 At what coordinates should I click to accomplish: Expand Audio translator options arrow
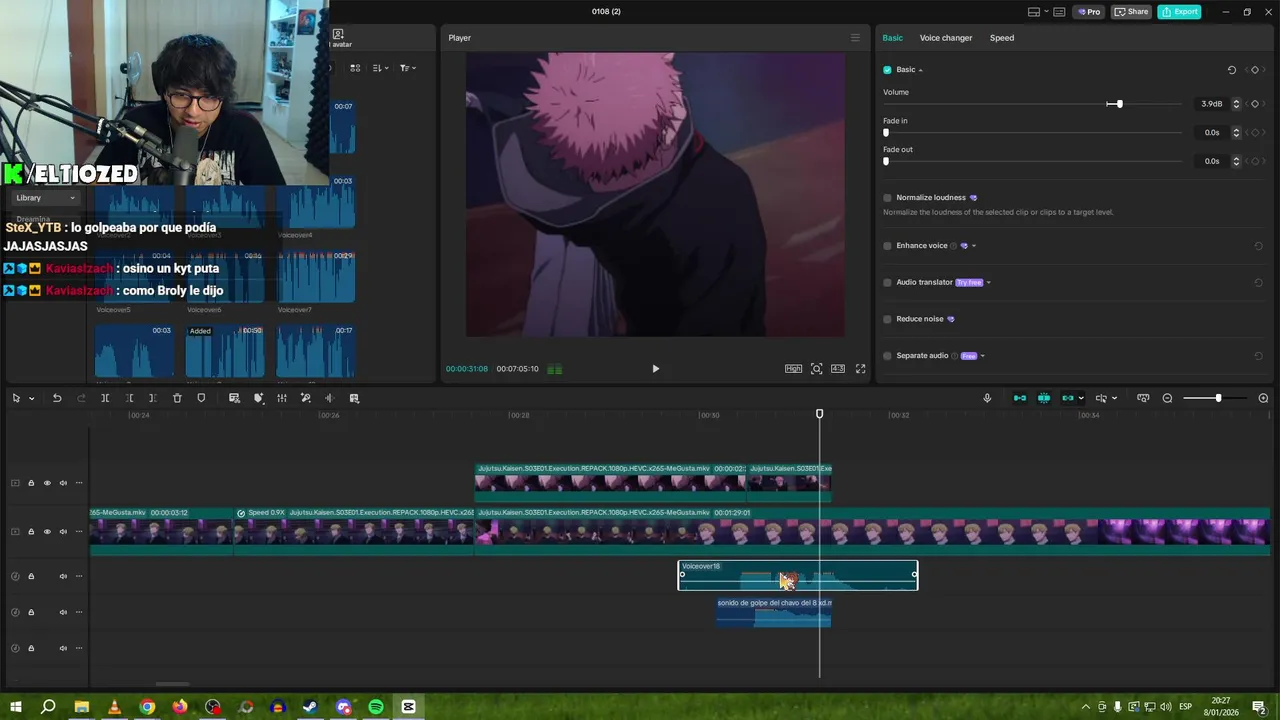(989, 282)
